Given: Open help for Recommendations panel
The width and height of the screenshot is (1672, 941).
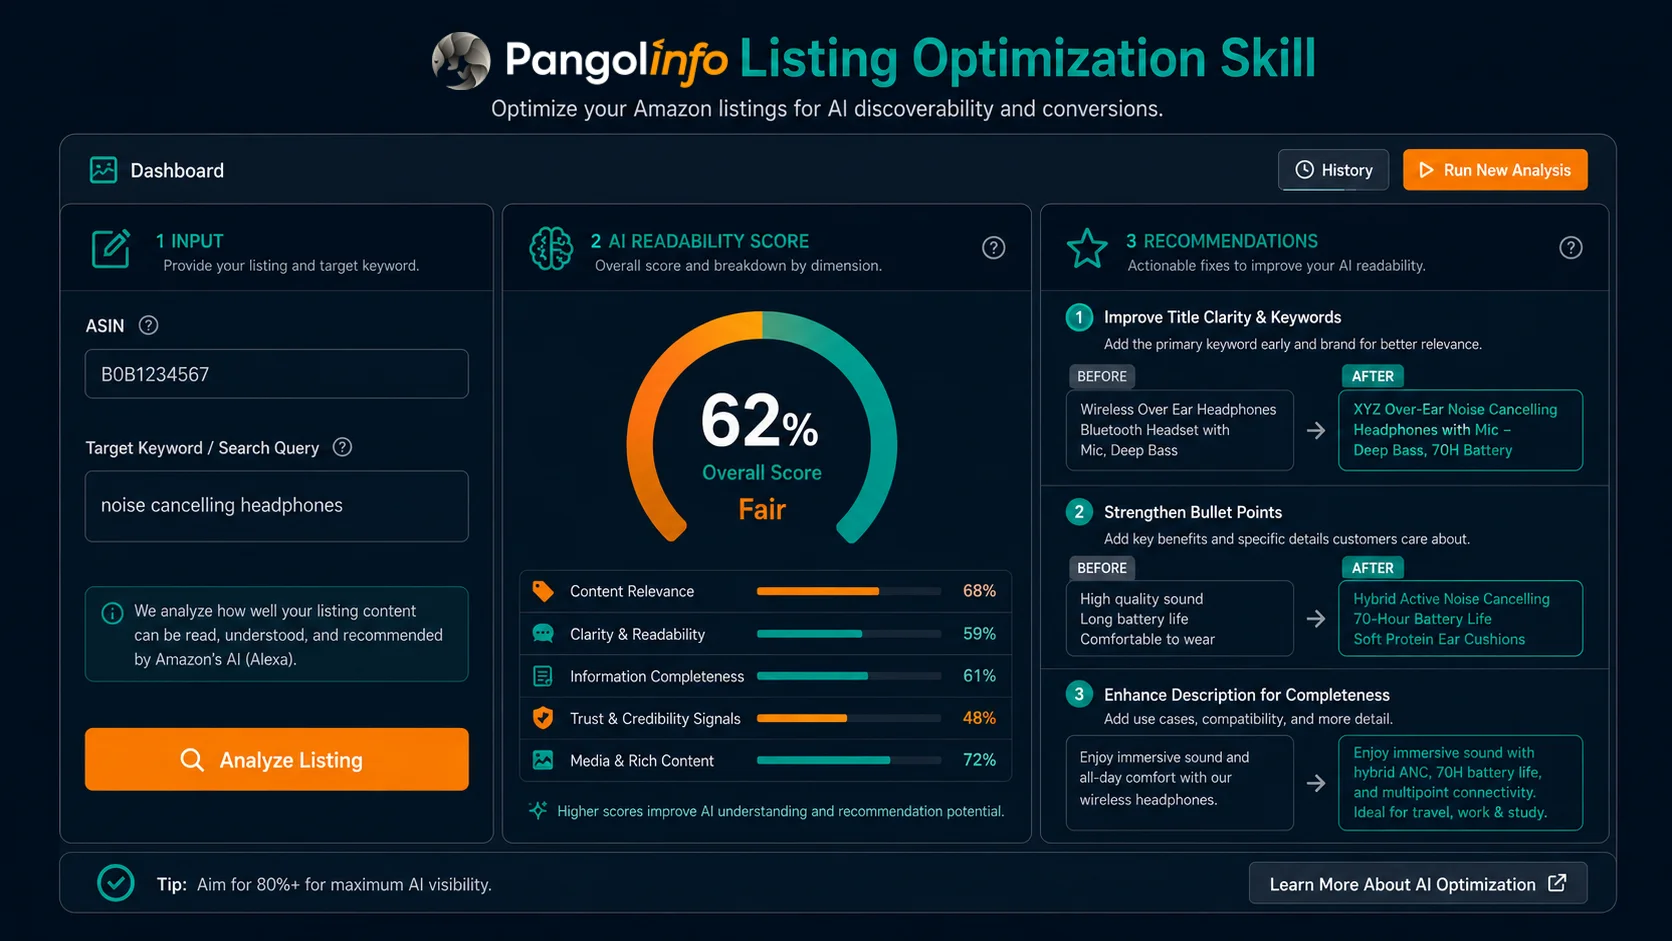Looking at the screenshot, I should point(1571,248).
